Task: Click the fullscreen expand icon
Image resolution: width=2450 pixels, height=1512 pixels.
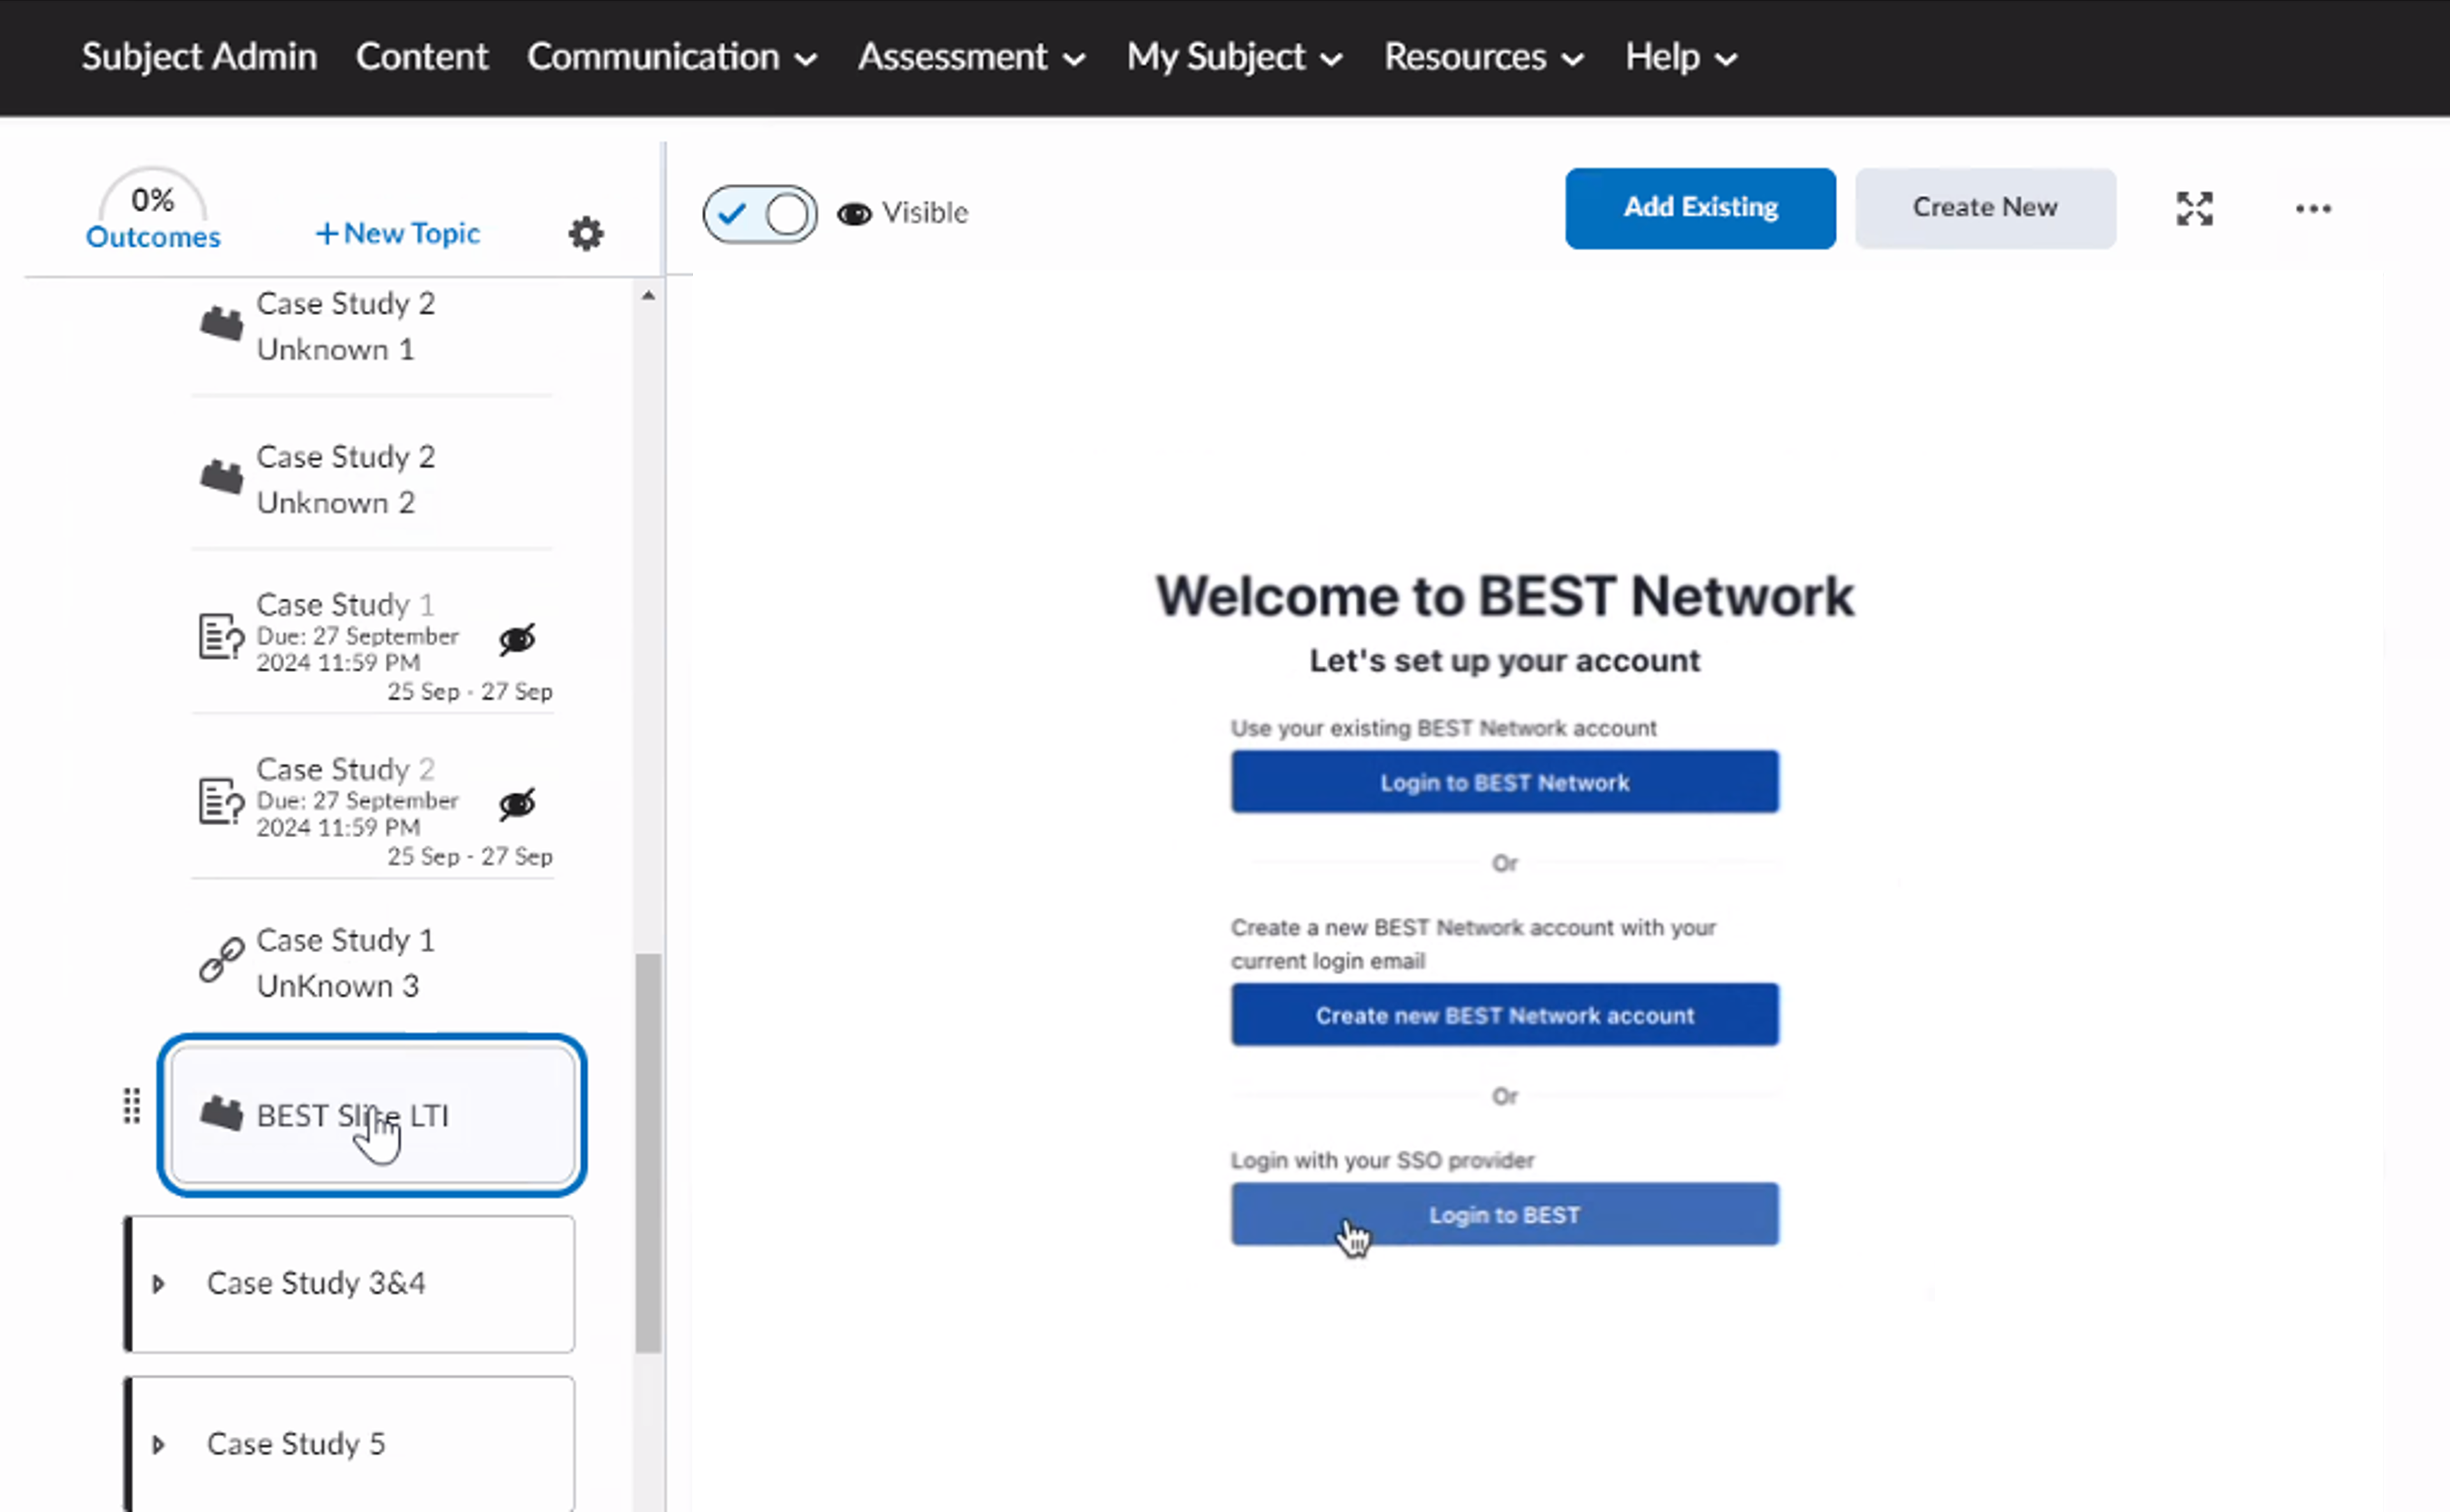Action: [x=2194, y=208]
